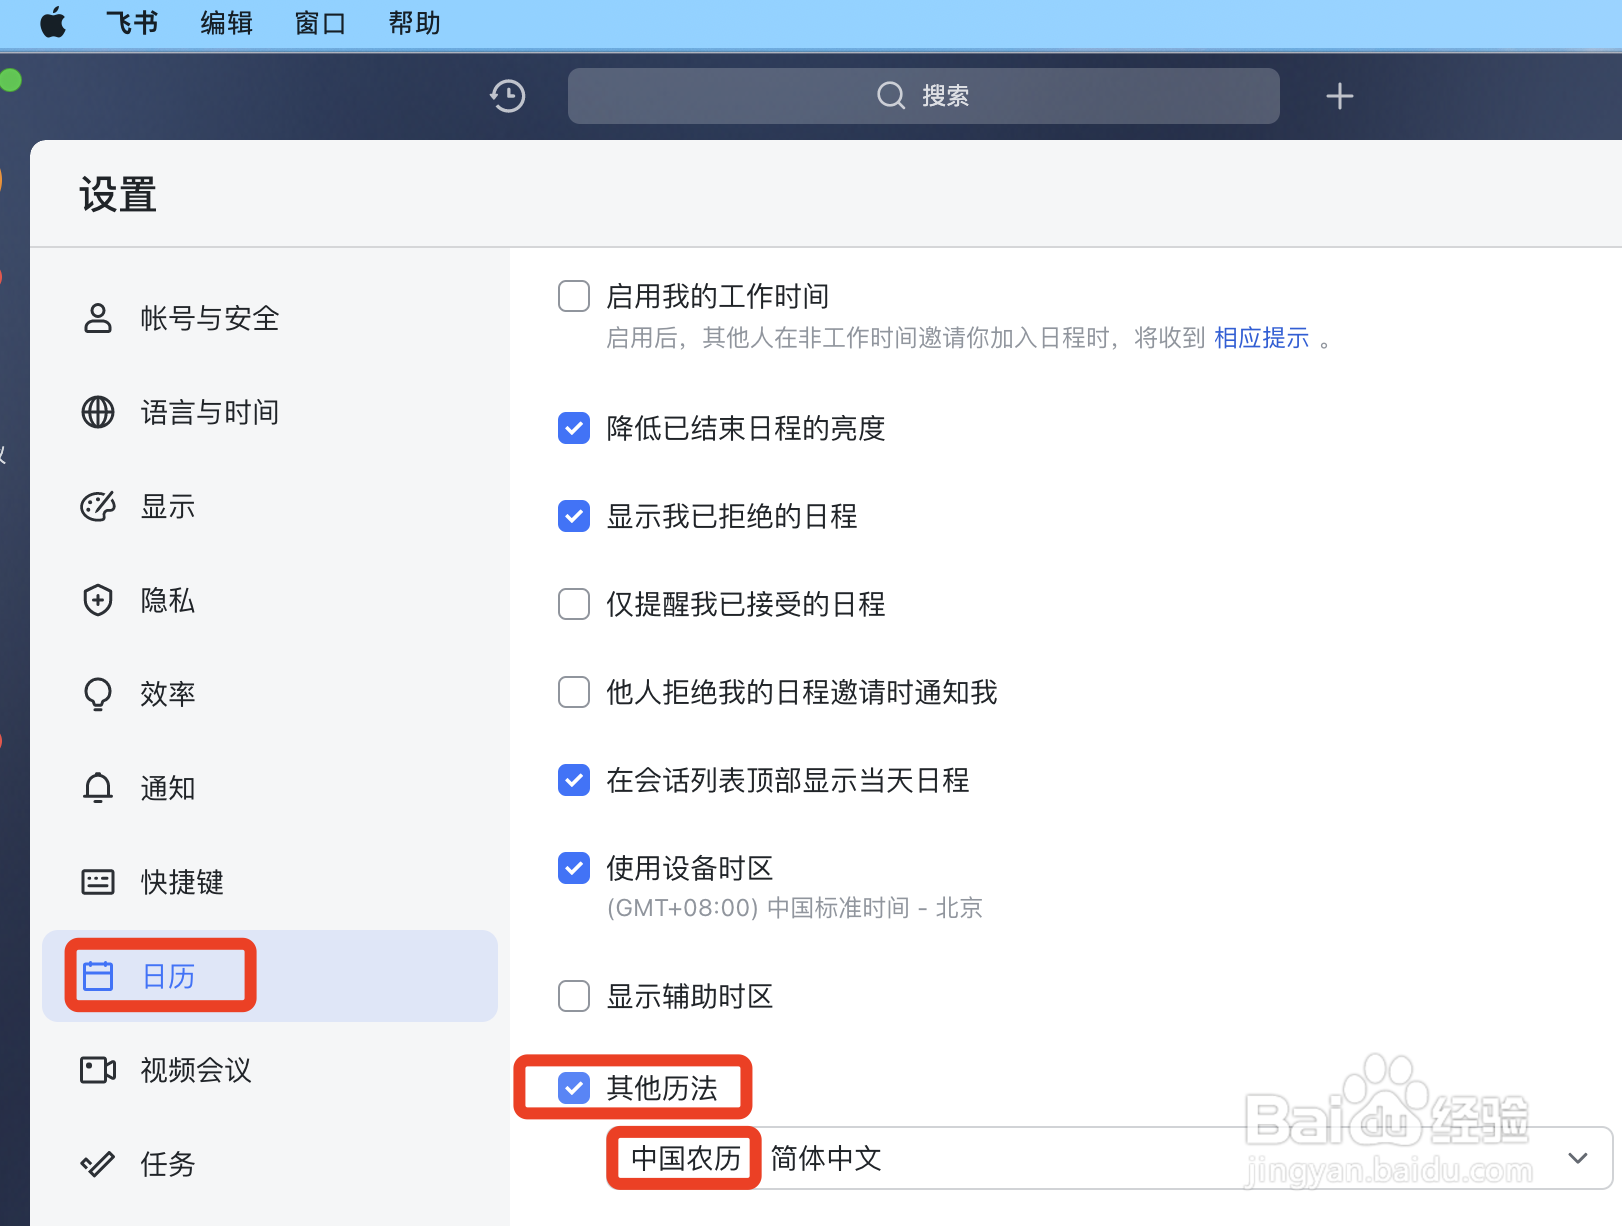Viewport: 1622px width, 1226px height.
Task: Open the 帮助 menu
Action: (x=413, y=22)
